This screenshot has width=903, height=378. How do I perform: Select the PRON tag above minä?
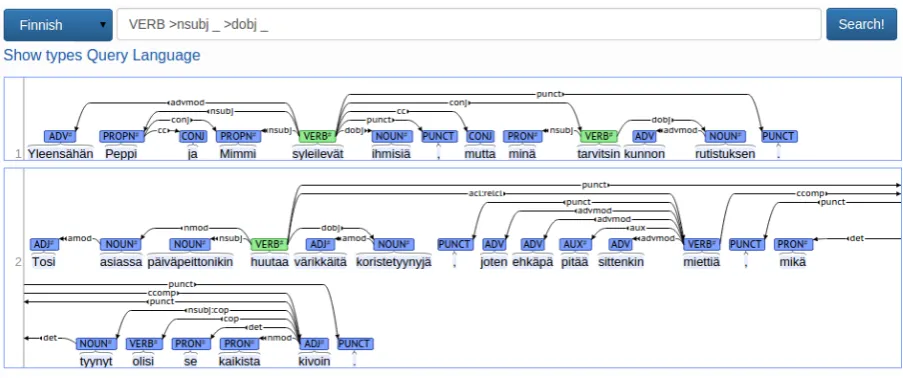pos(522,137)
